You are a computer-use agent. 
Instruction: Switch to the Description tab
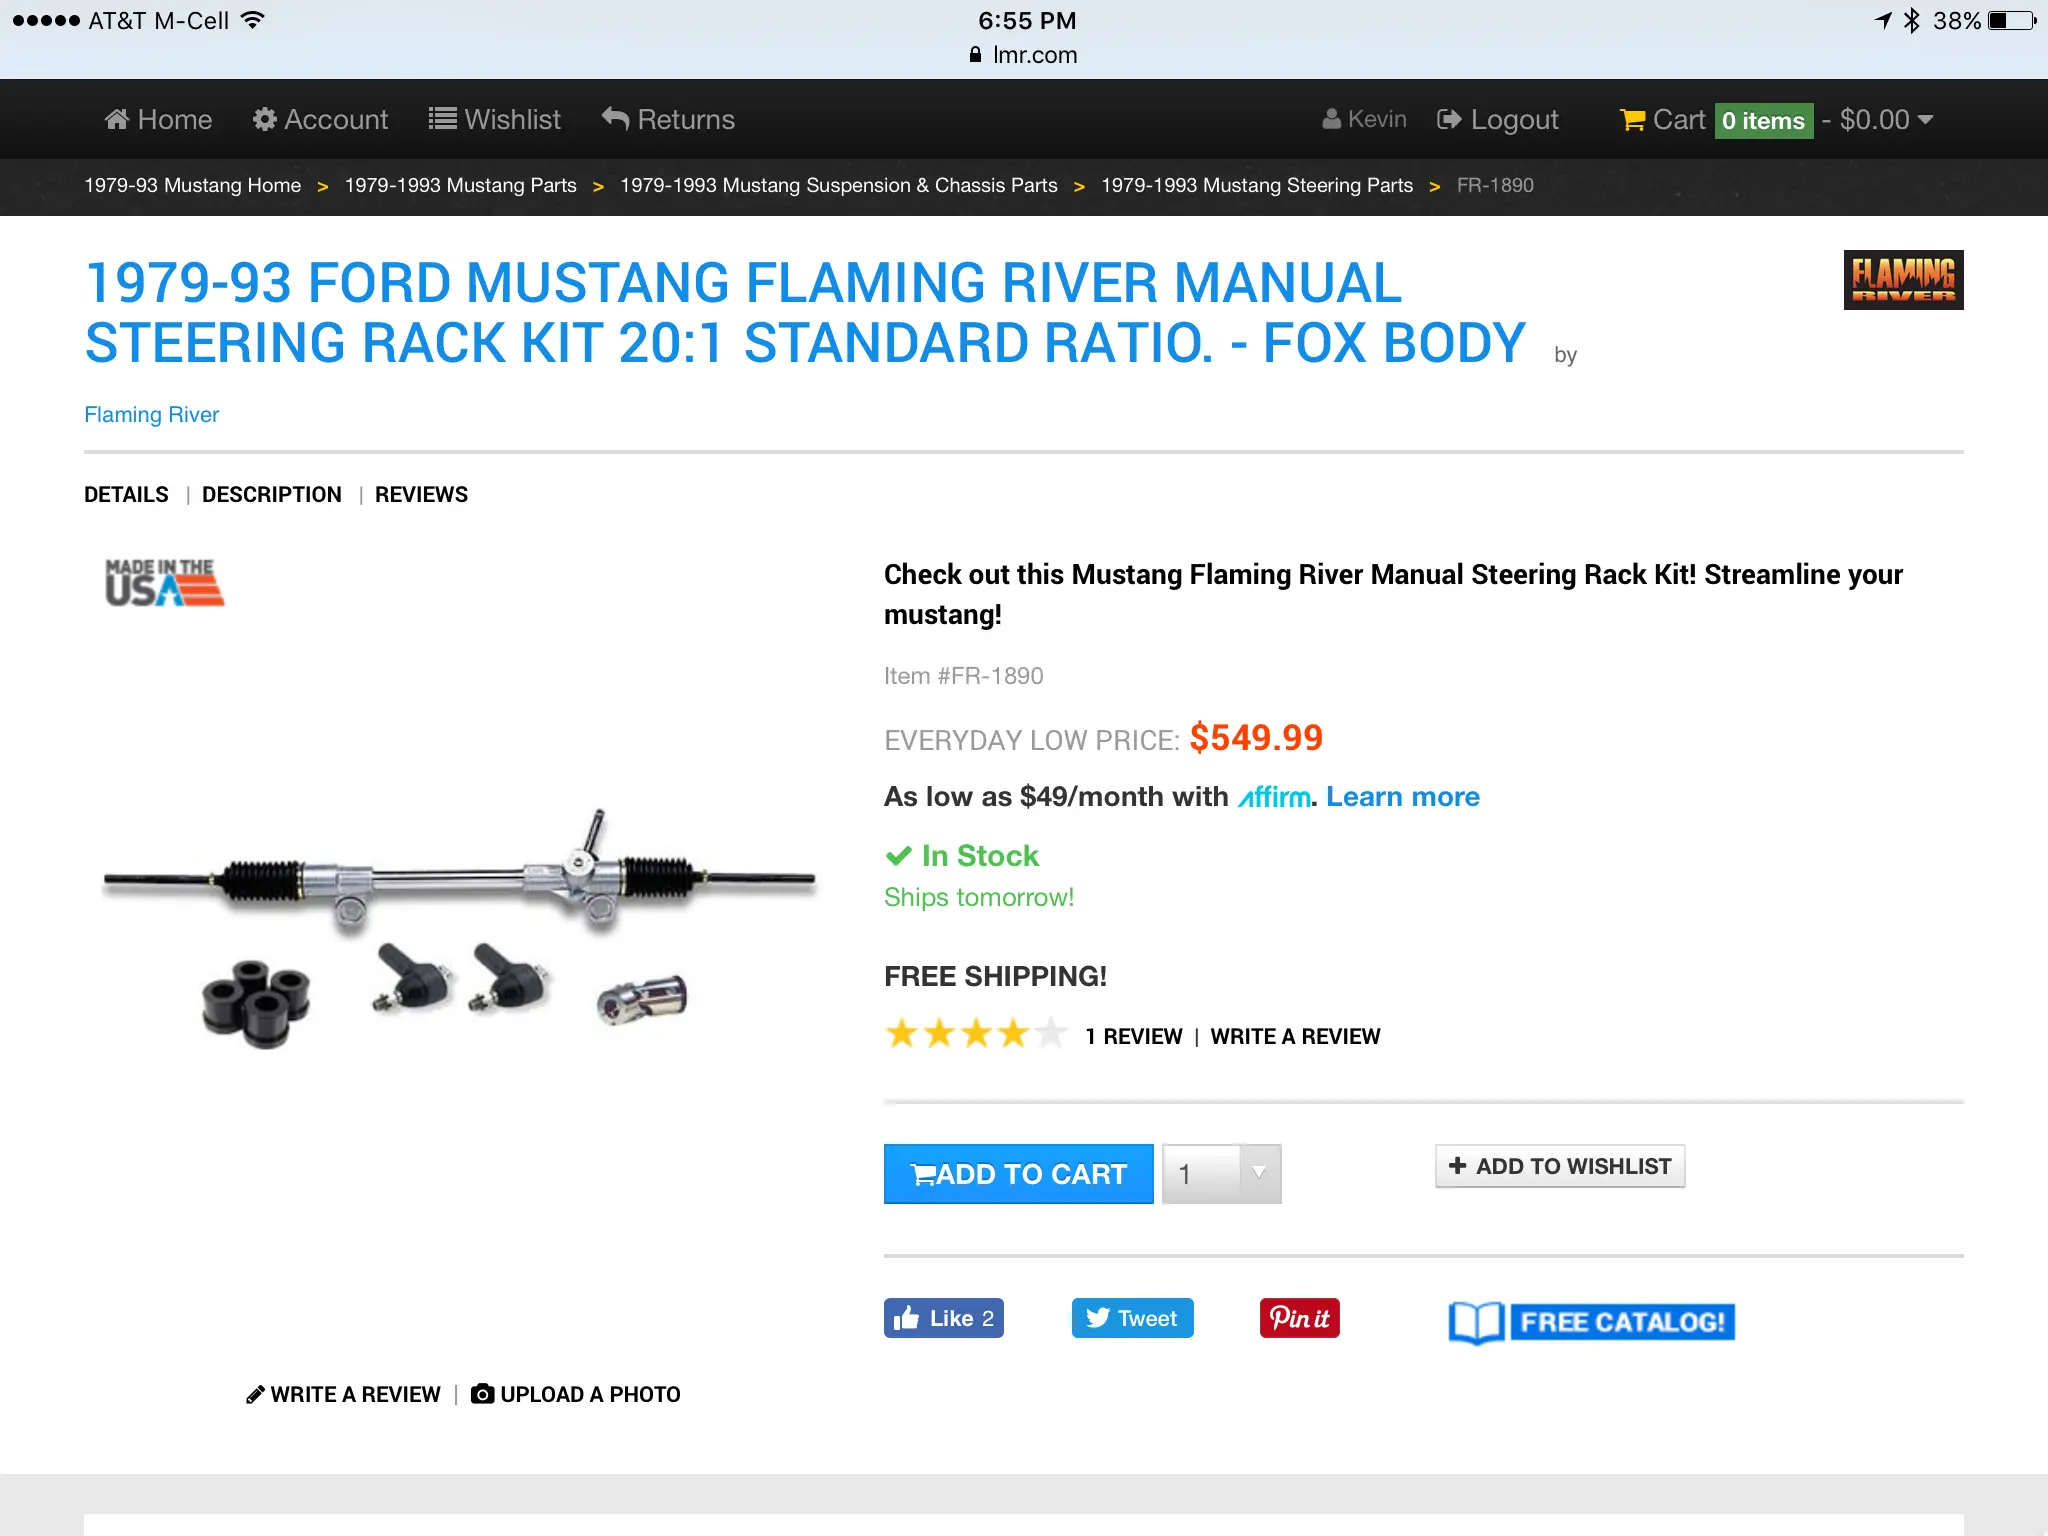[x=272, y=495]
